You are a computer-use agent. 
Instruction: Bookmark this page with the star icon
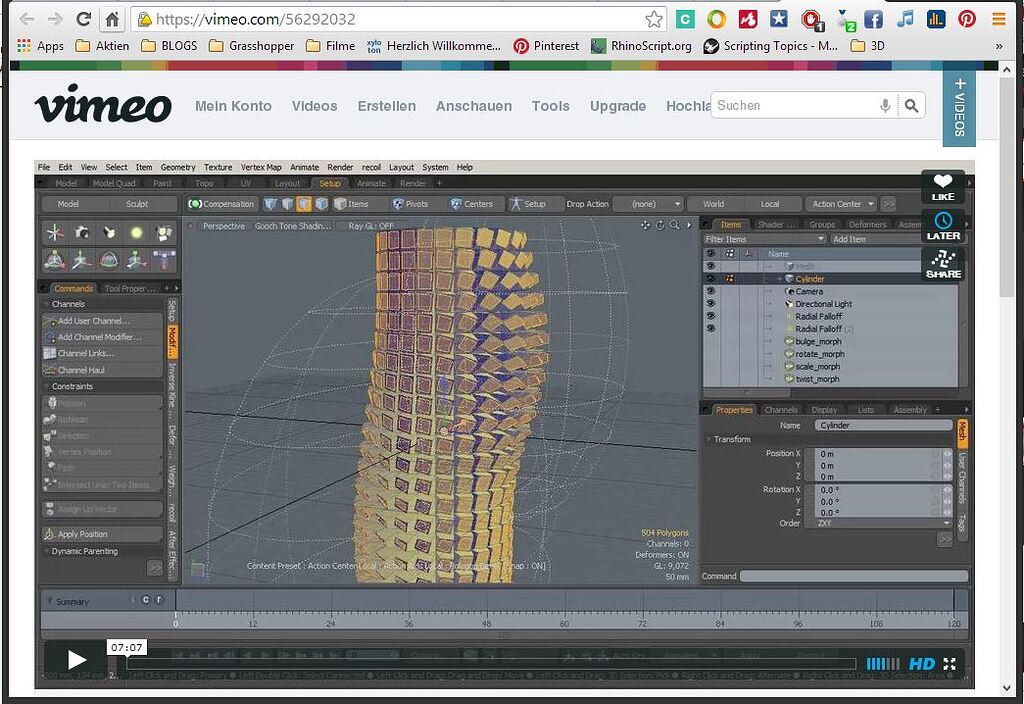click(654, 19)
